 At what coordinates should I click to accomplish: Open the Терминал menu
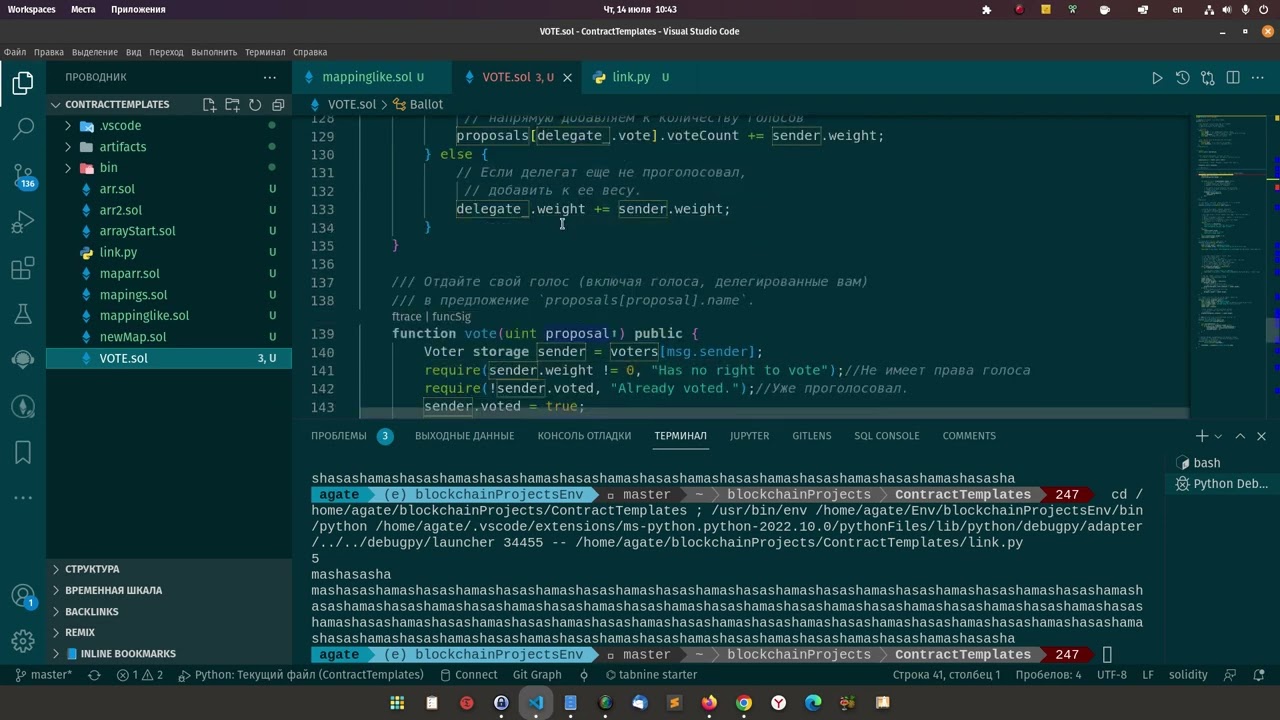click(265, 52)
